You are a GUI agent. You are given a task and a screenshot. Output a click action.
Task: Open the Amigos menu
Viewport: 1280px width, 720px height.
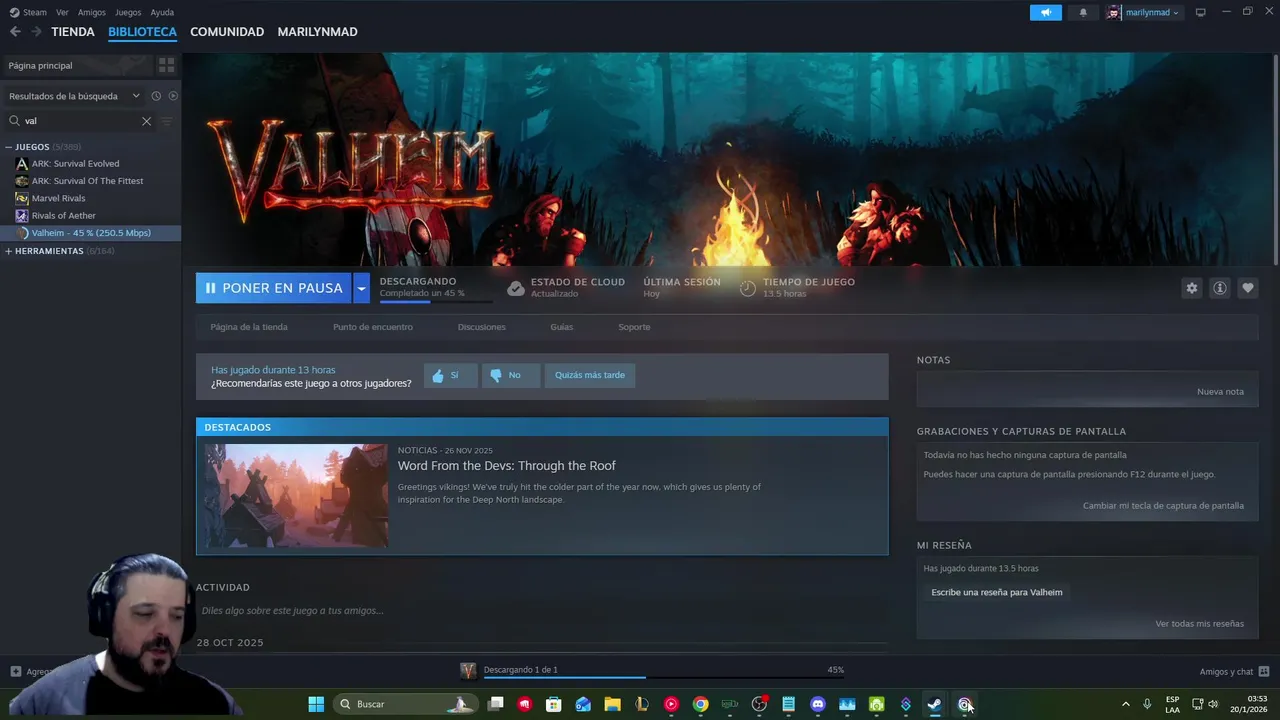(x=92, y=12)
